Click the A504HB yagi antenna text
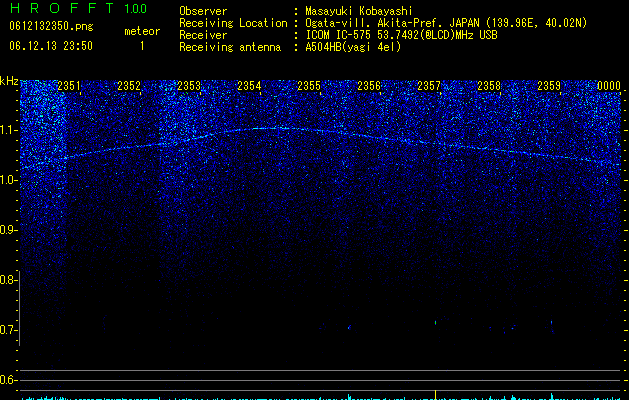This screenshot has height=400, width=629. [x=353, y=47]
